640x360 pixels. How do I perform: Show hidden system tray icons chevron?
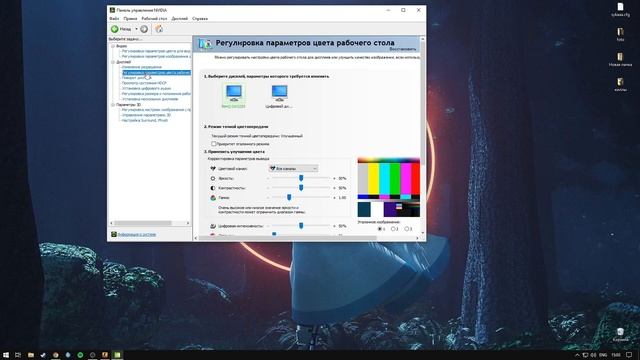(577, 355)
